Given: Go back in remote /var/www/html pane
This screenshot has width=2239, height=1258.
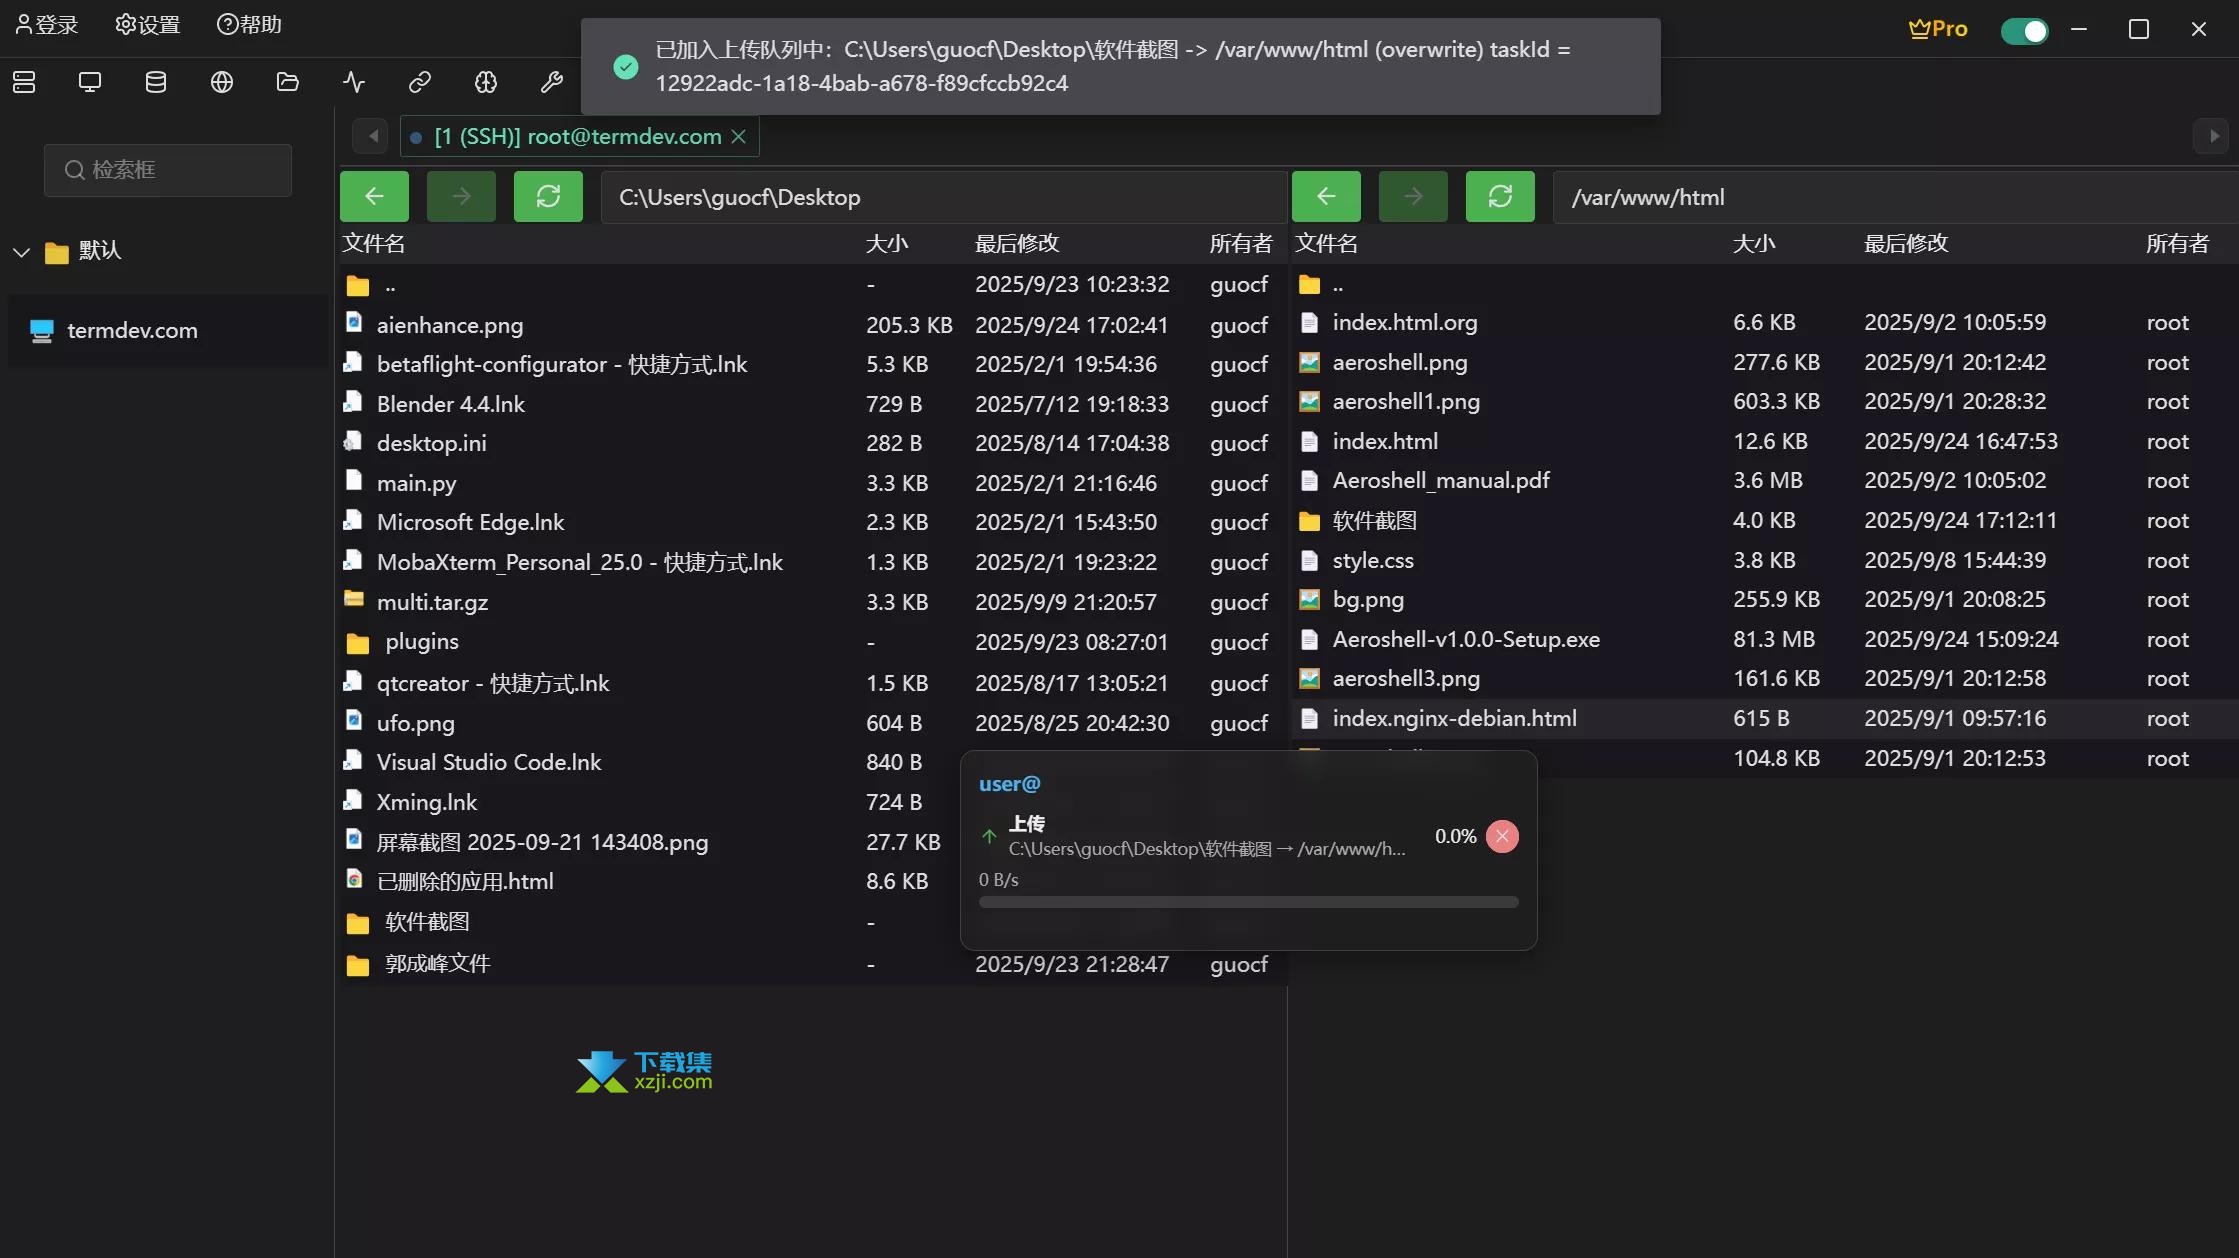Looking at the screenshot, I should [x=1326, y=197].
